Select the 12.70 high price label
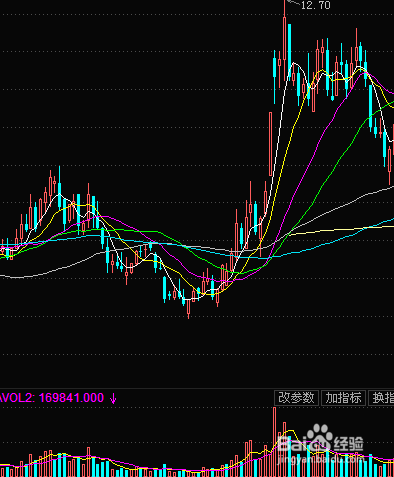 [x=315, y=5]
